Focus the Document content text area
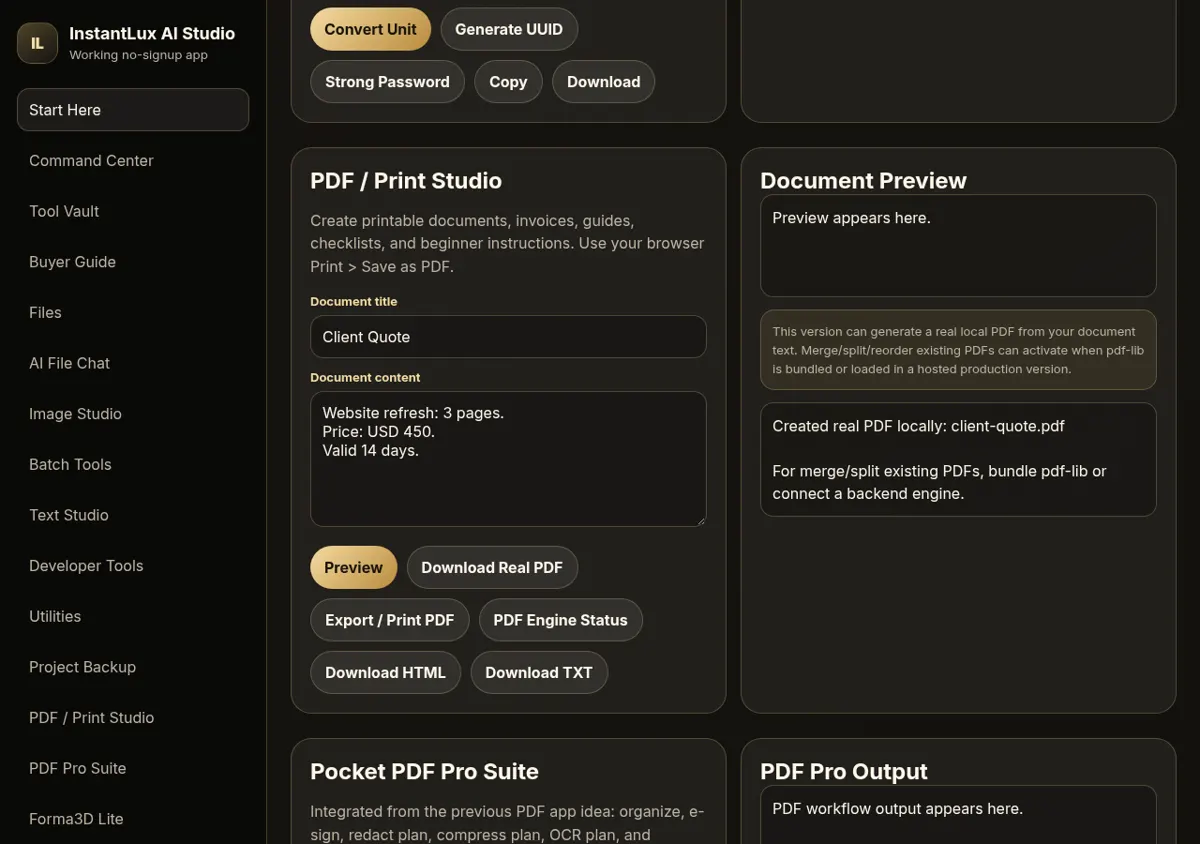The image size is (1200, 844). [508, 459]
